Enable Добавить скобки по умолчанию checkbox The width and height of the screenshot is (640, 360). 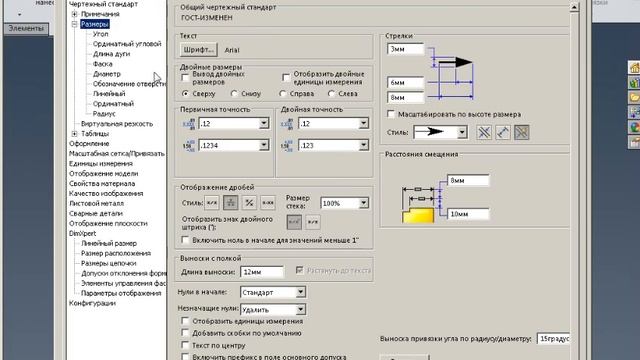[x=185, y=333]
